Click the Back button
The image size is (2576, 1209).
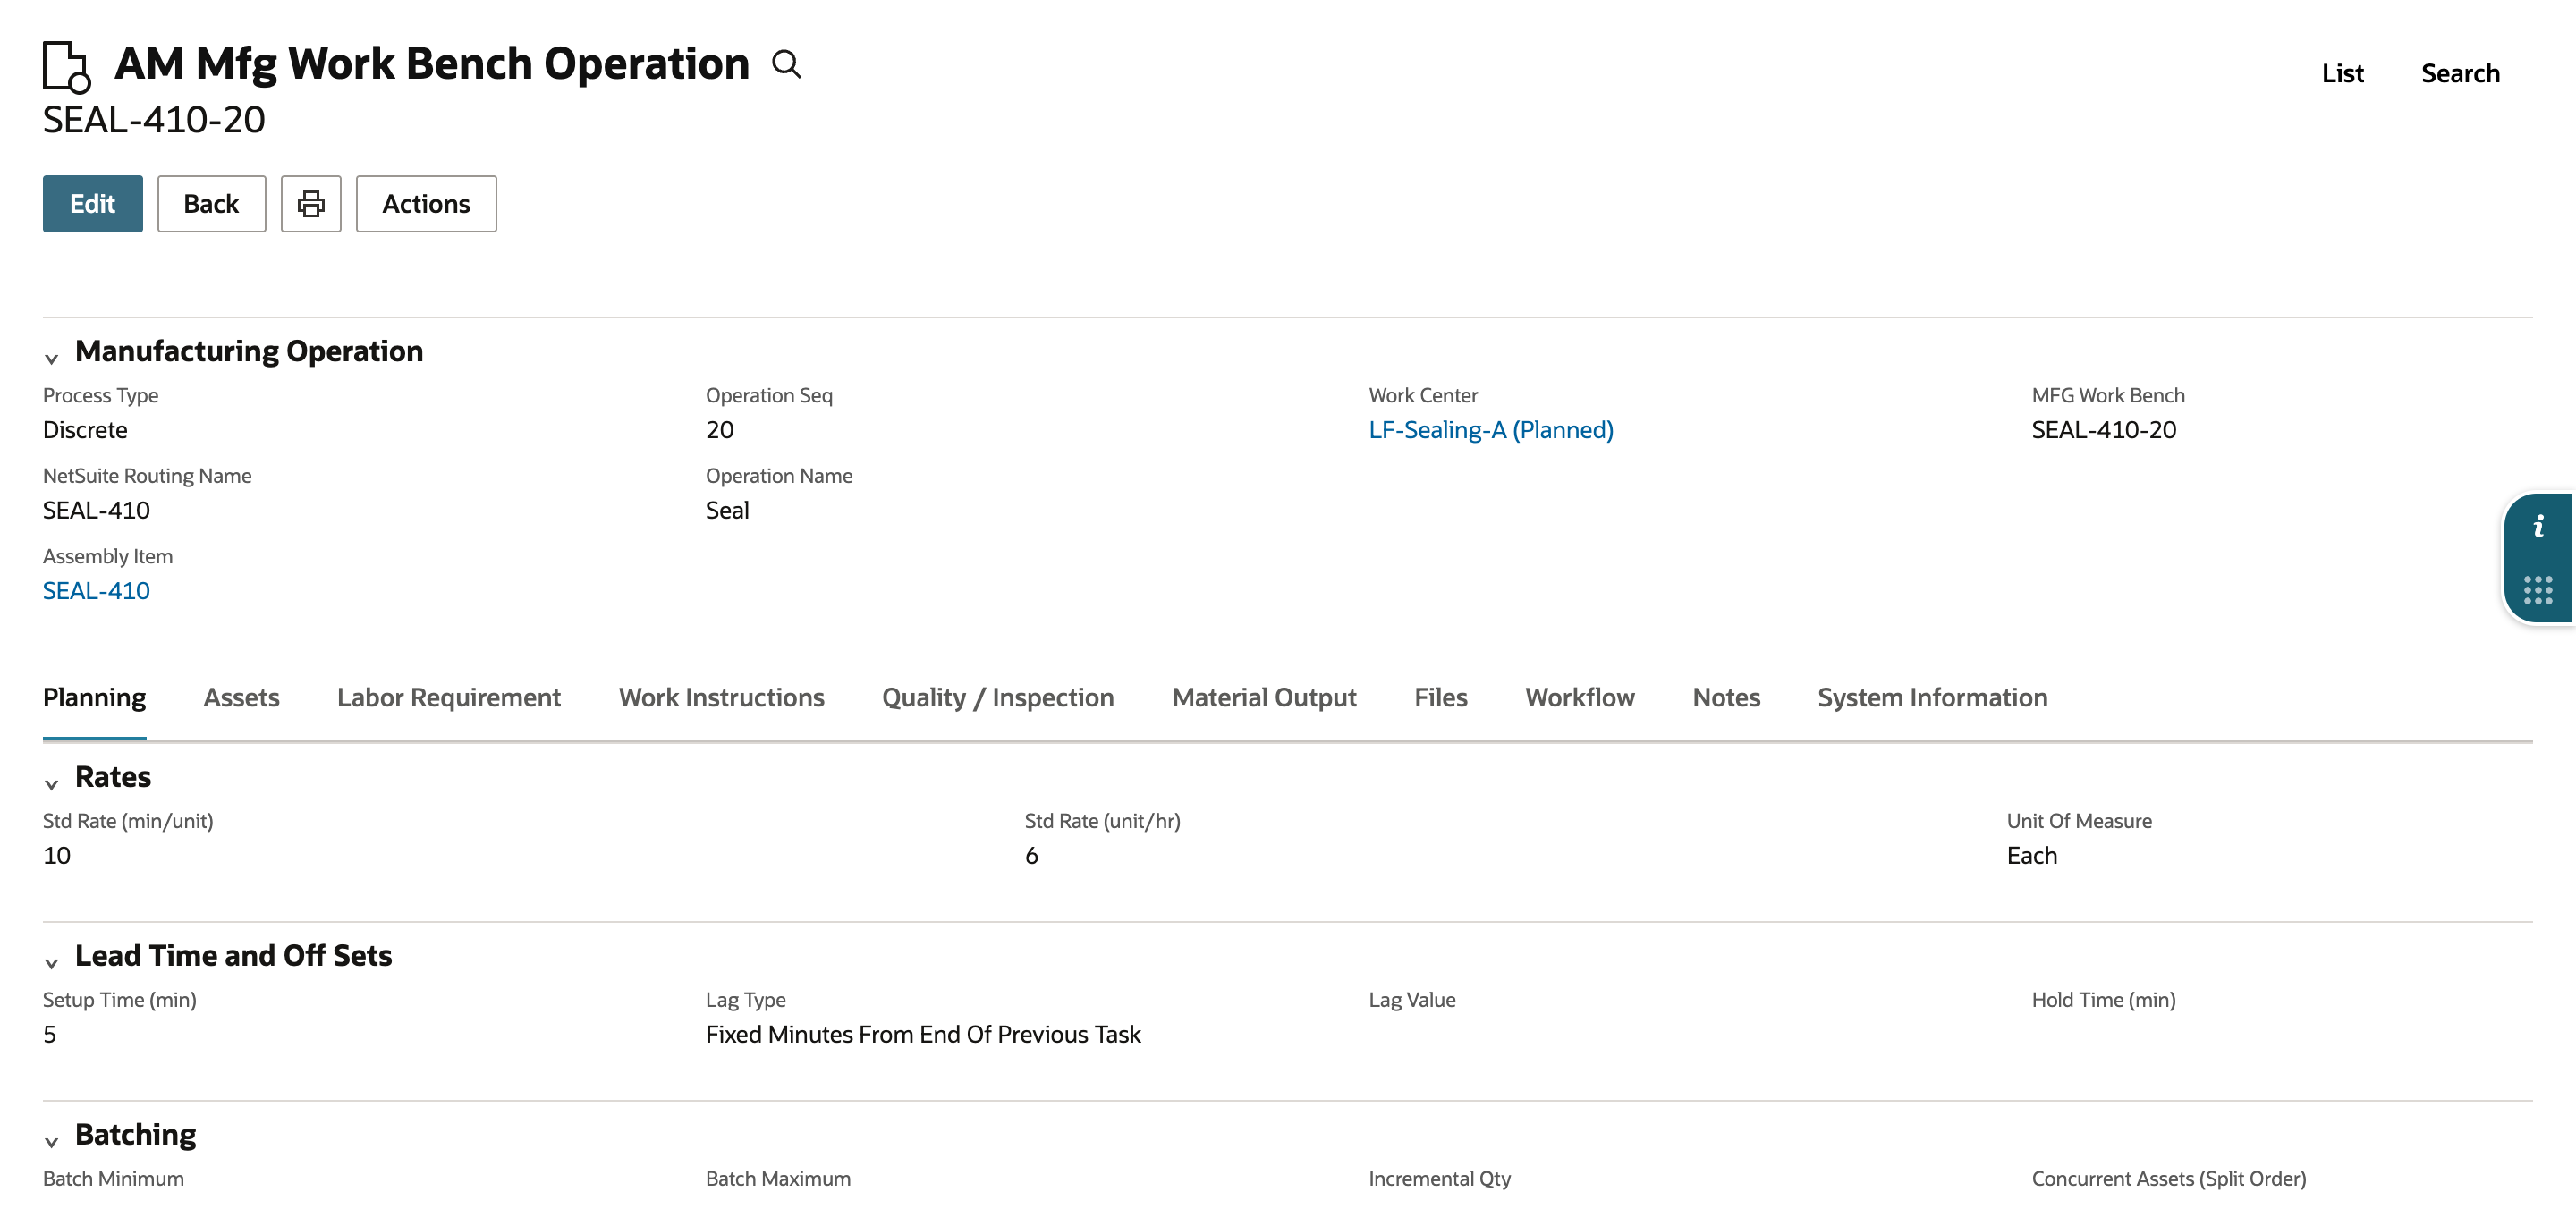[211, 204]
